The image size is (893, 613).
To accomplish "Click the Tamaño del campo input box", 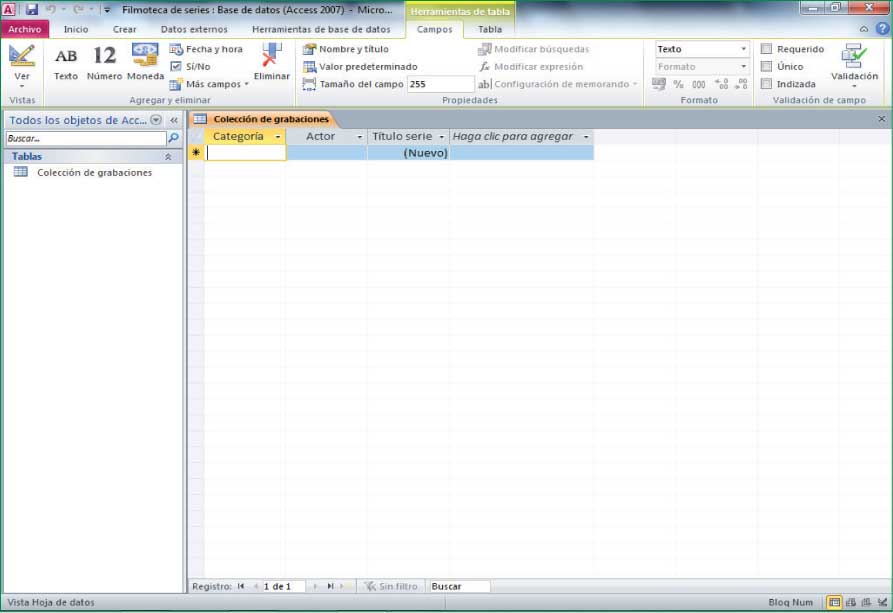I will 440,85.
